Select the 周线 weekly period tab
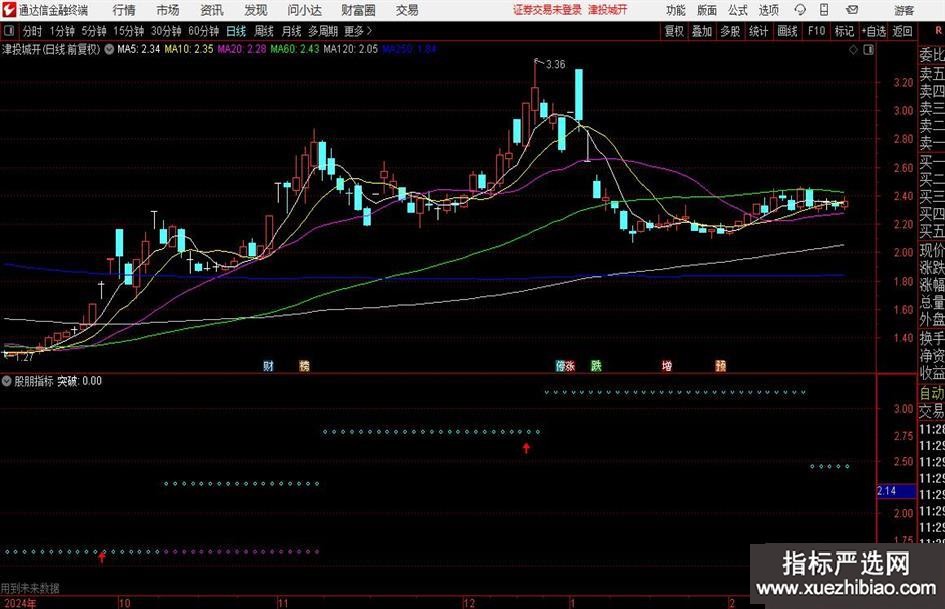 tap(264, 31)
